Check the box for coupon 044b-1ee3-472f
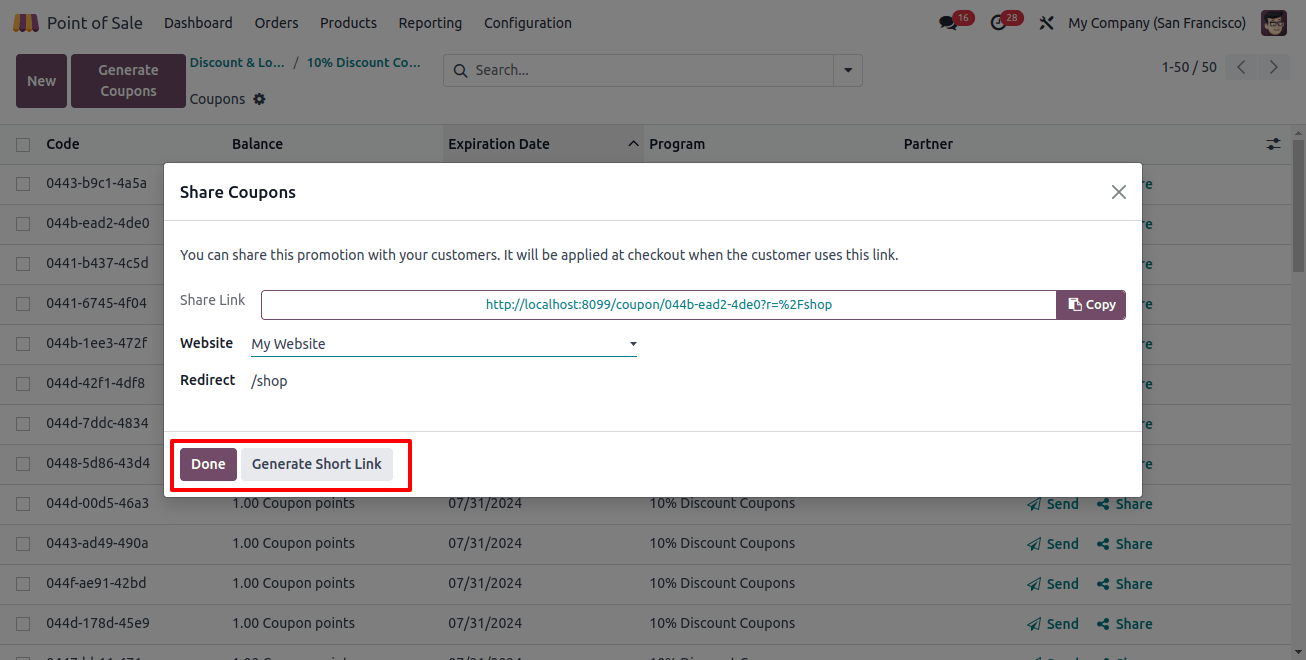This screenshot has height=660, width=1306. 23,344
